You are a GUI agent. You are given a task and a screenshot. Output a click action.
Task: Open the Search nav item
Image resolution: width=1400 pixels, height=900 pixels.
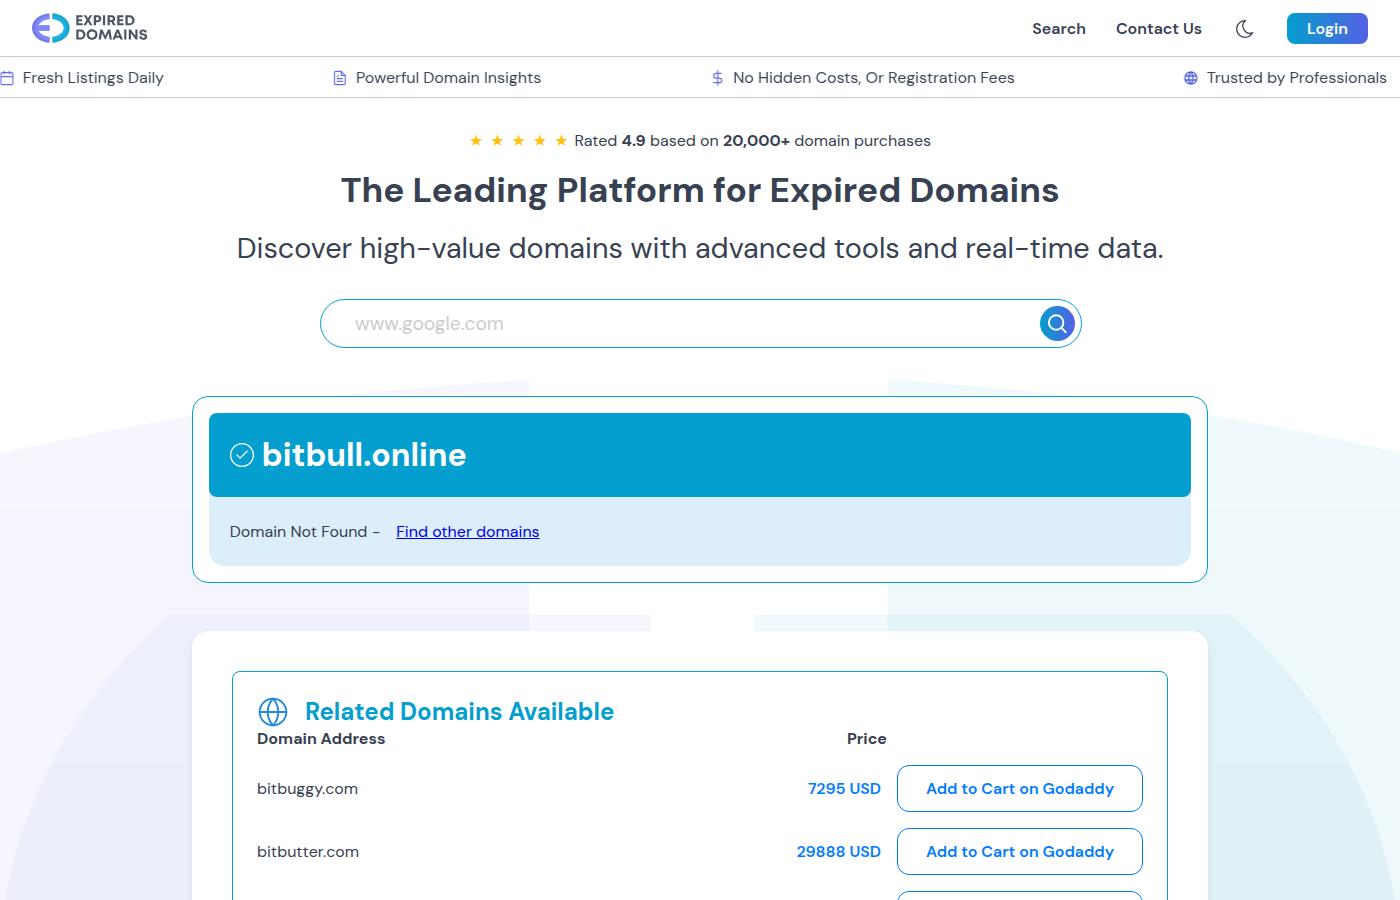(1059, 29)
